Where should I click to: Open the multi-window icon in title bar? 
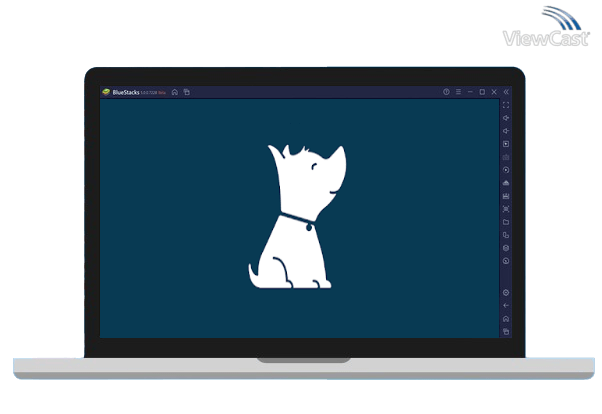(186, 92)
